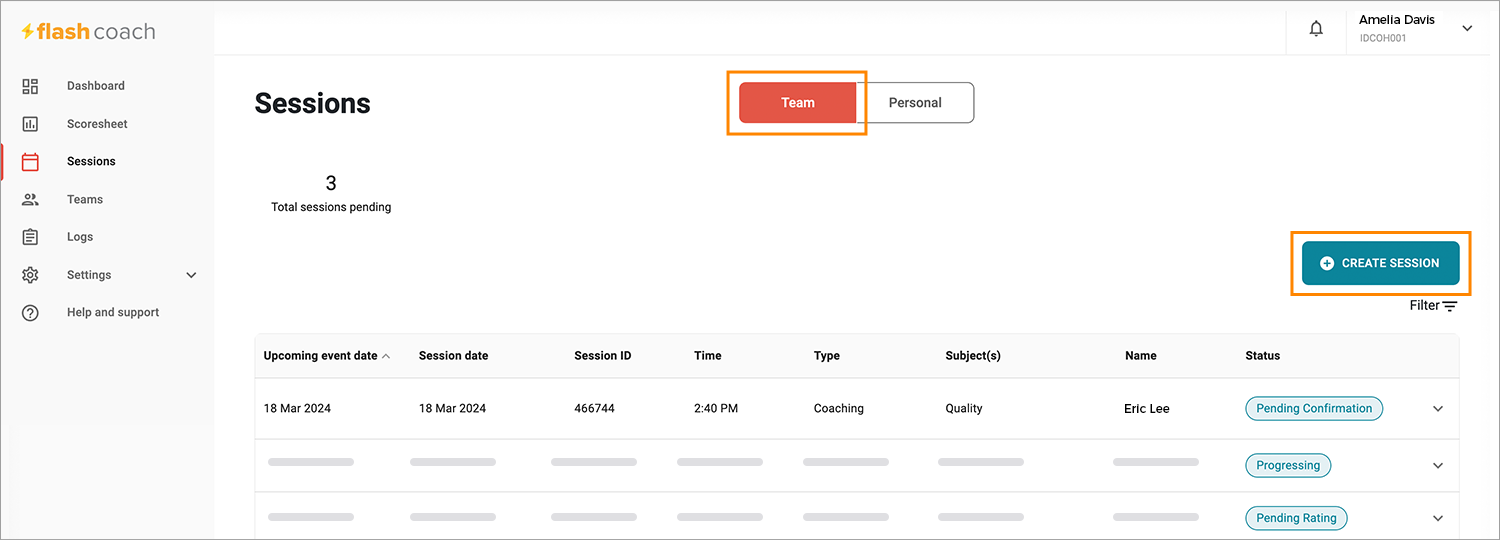Screen dimensions: 1500x540
Task: Click the Help and support question icon
Action: tap(30, 313)
